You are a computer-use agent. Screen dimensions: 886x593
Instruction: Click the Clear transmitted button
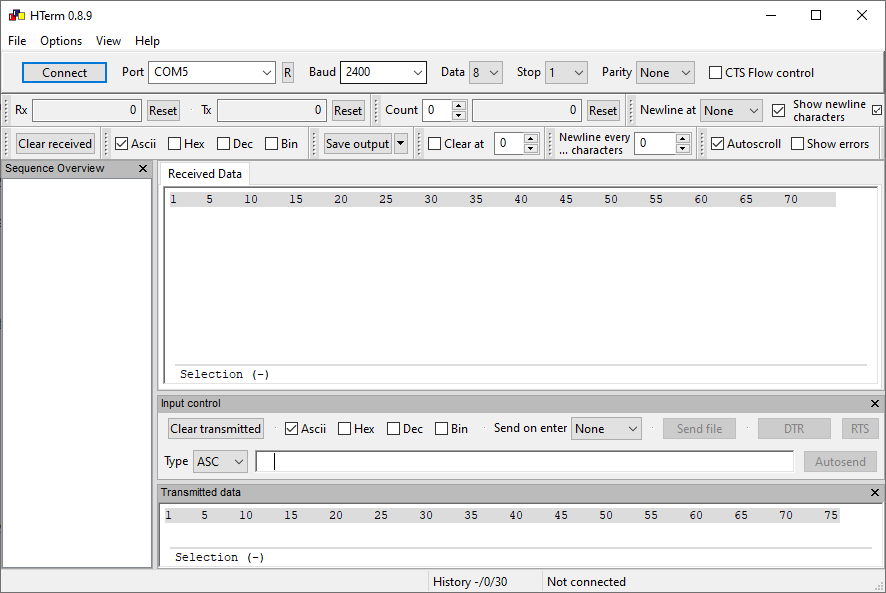[x=215, y=428]
